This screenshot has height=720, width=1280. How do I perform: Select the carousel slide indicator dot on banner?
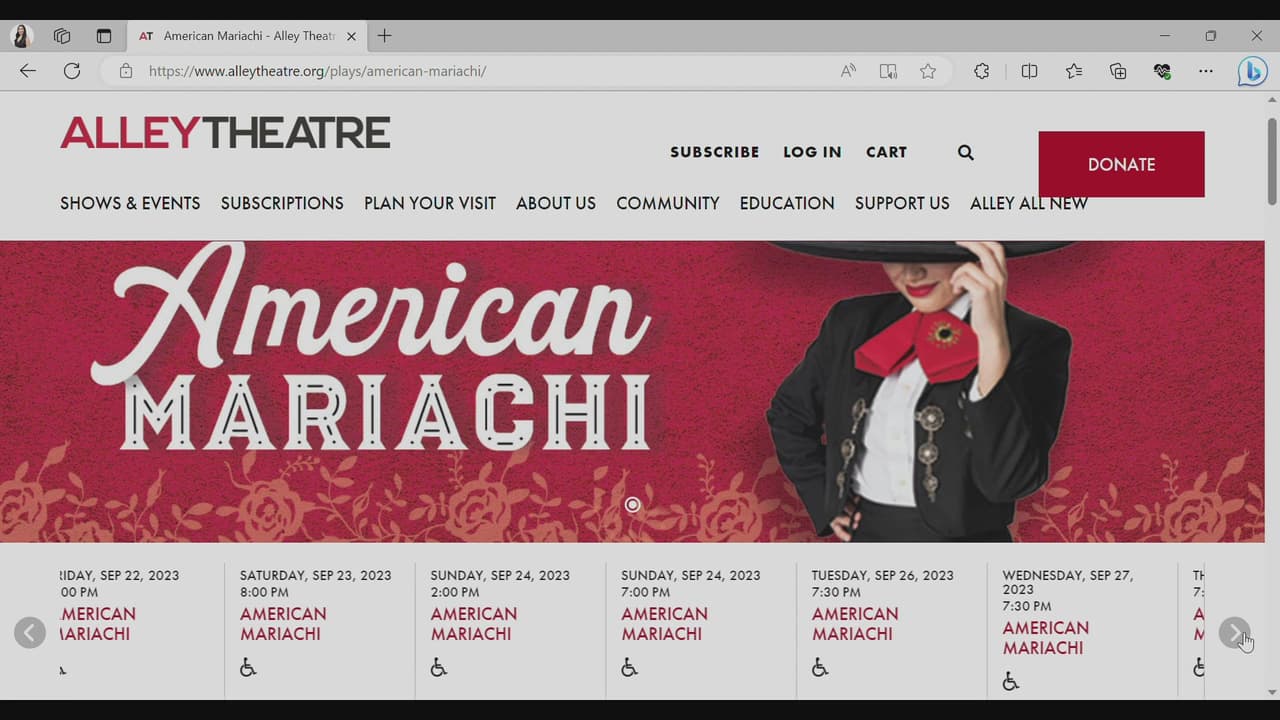(632, 505)
